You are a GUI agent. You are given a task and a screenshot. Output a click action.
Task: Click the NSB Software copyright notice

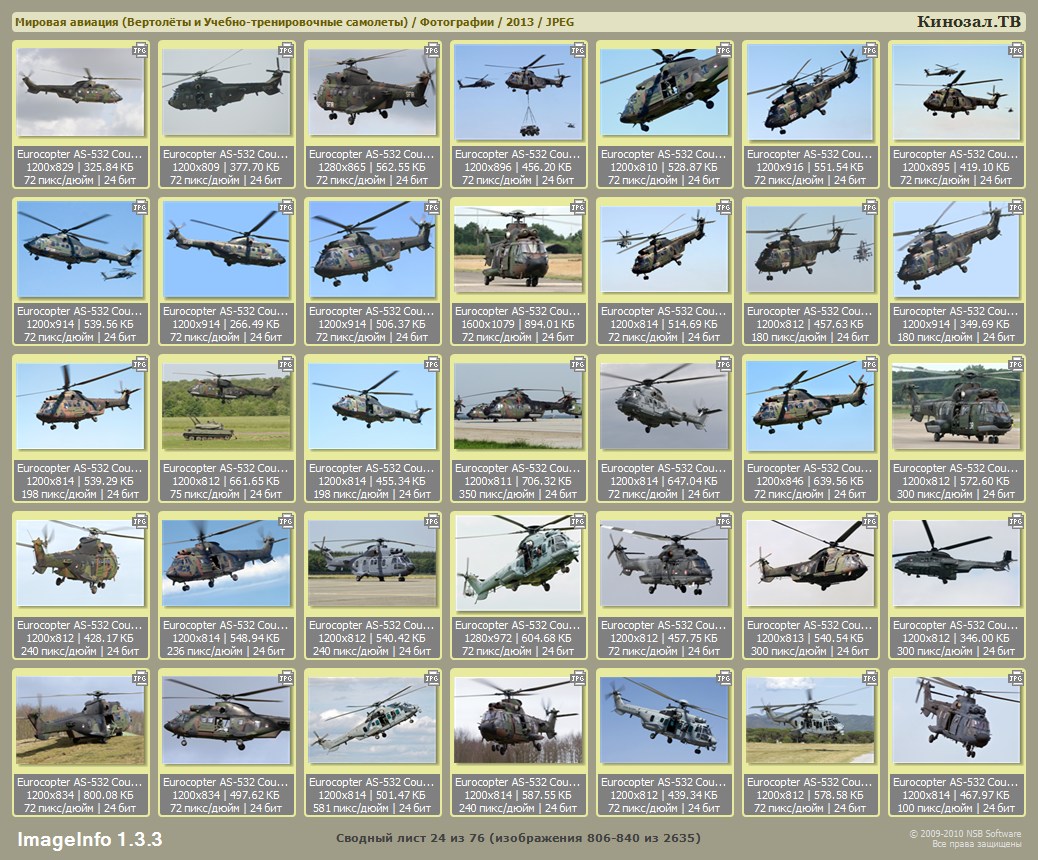(964, 838)
